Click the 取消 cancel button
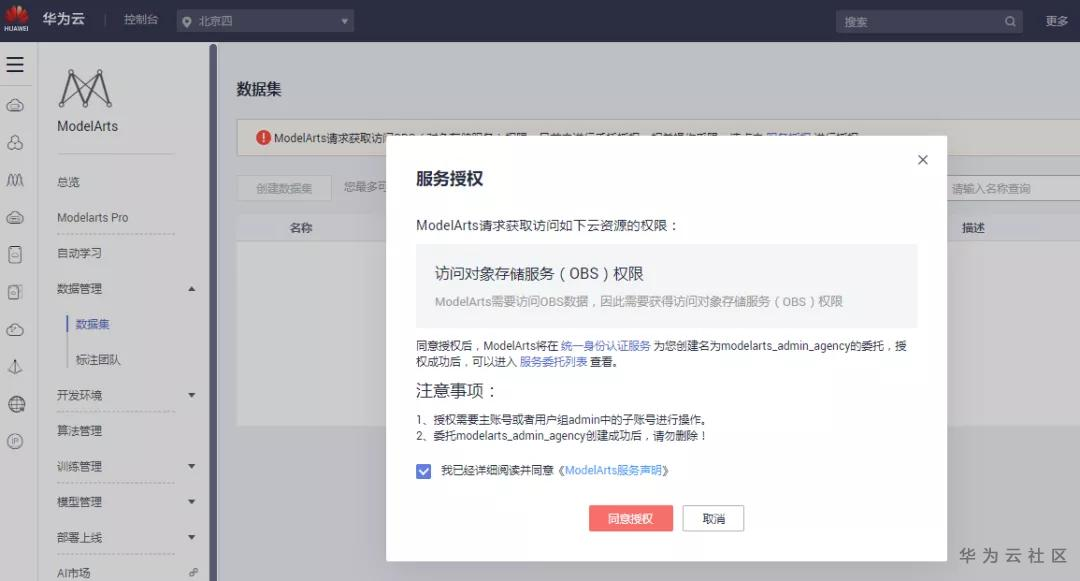1080x581 pixels. coord(712,518)
